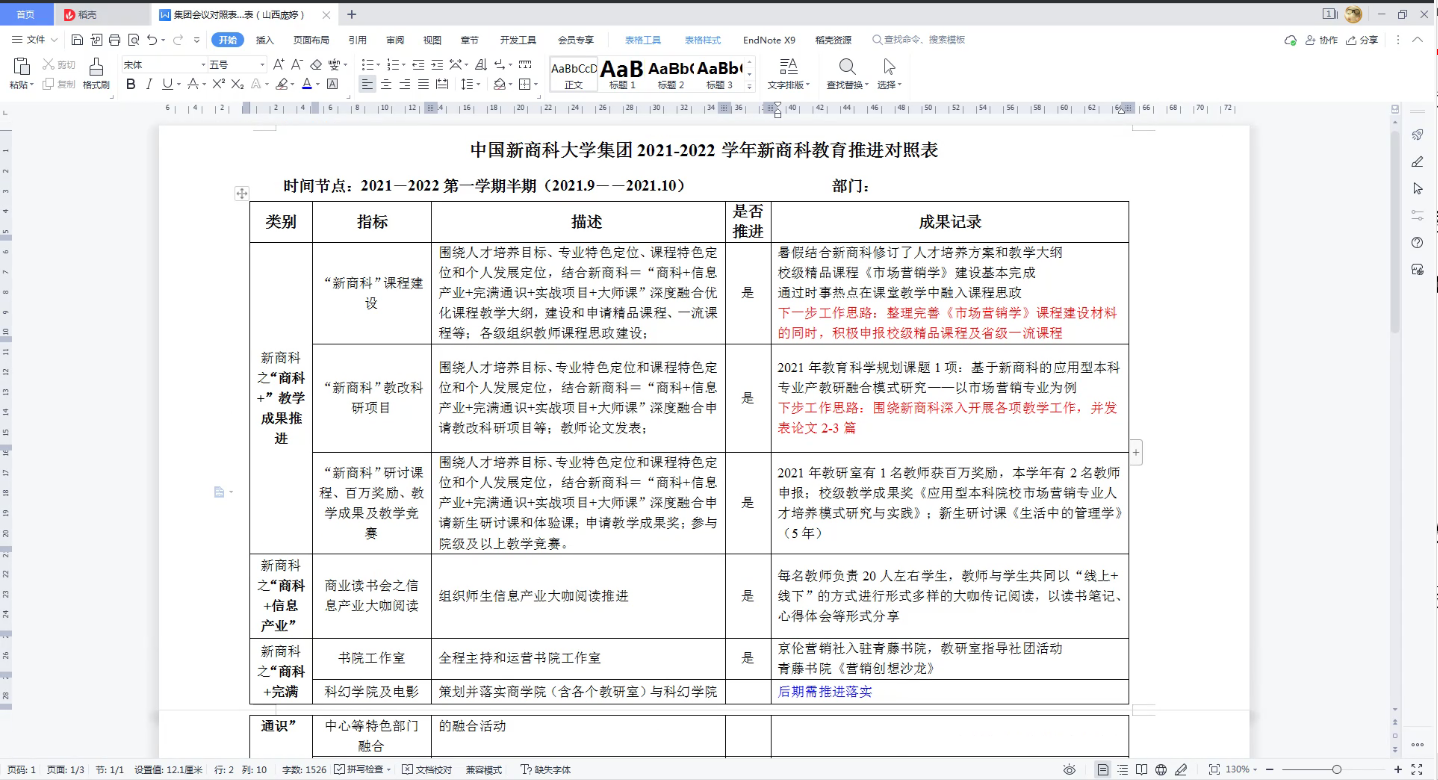
Task: Click the clear formatting eraser icon
Action: click(316, 65)
